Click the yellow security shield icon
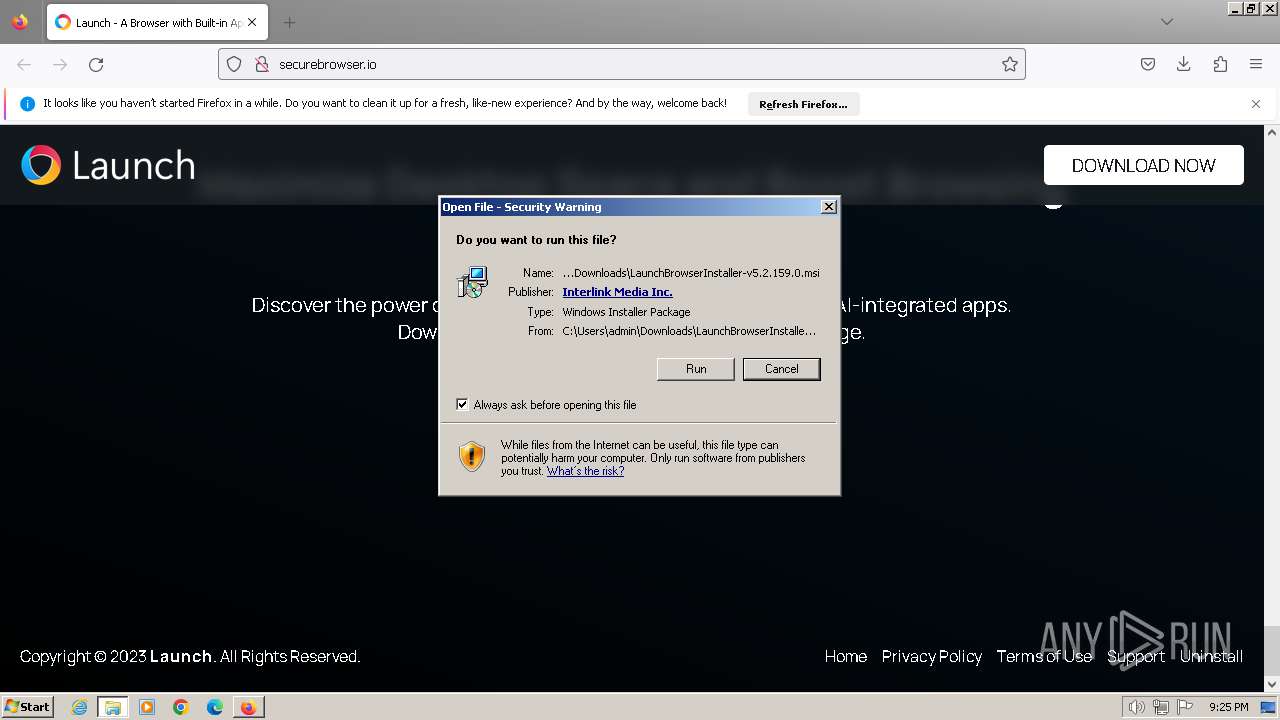 [472, 457]
